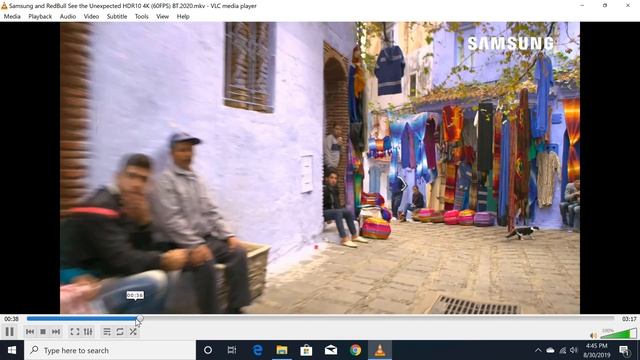Open the Audio menu
640x360 pixels.
pyautogui.click(x=68, y=17)
